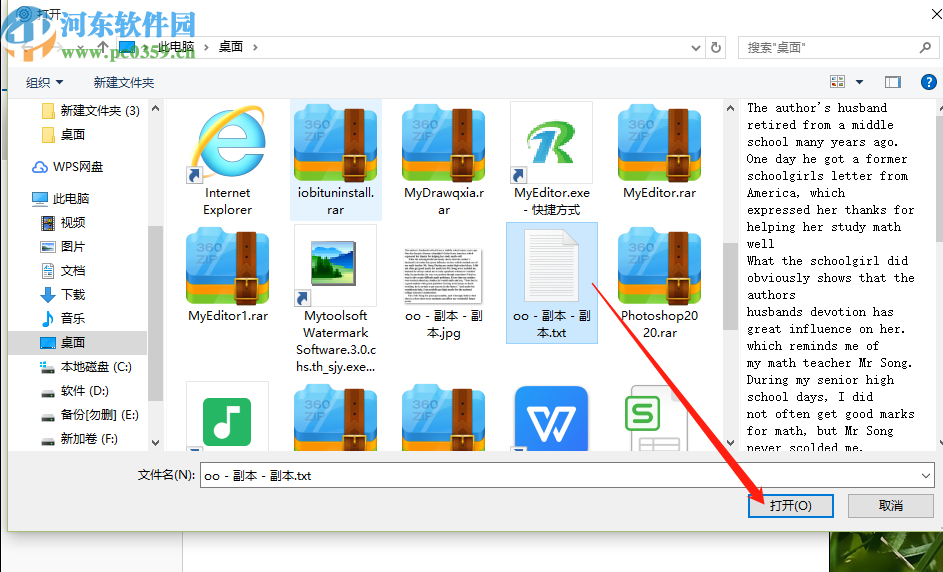Viewport: 943px width, 572px height.
Task: Open the 组织 menu
Action: 44,82
